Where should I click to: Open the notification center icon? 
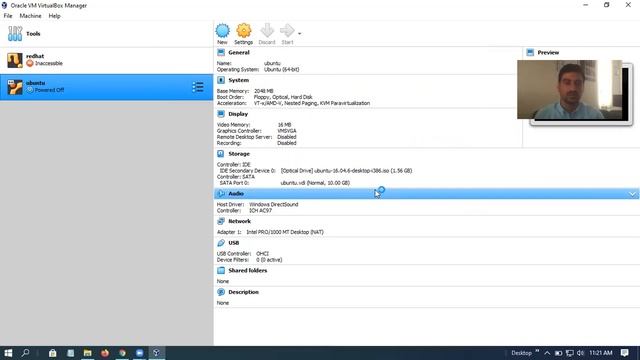(x=624, y=353)
